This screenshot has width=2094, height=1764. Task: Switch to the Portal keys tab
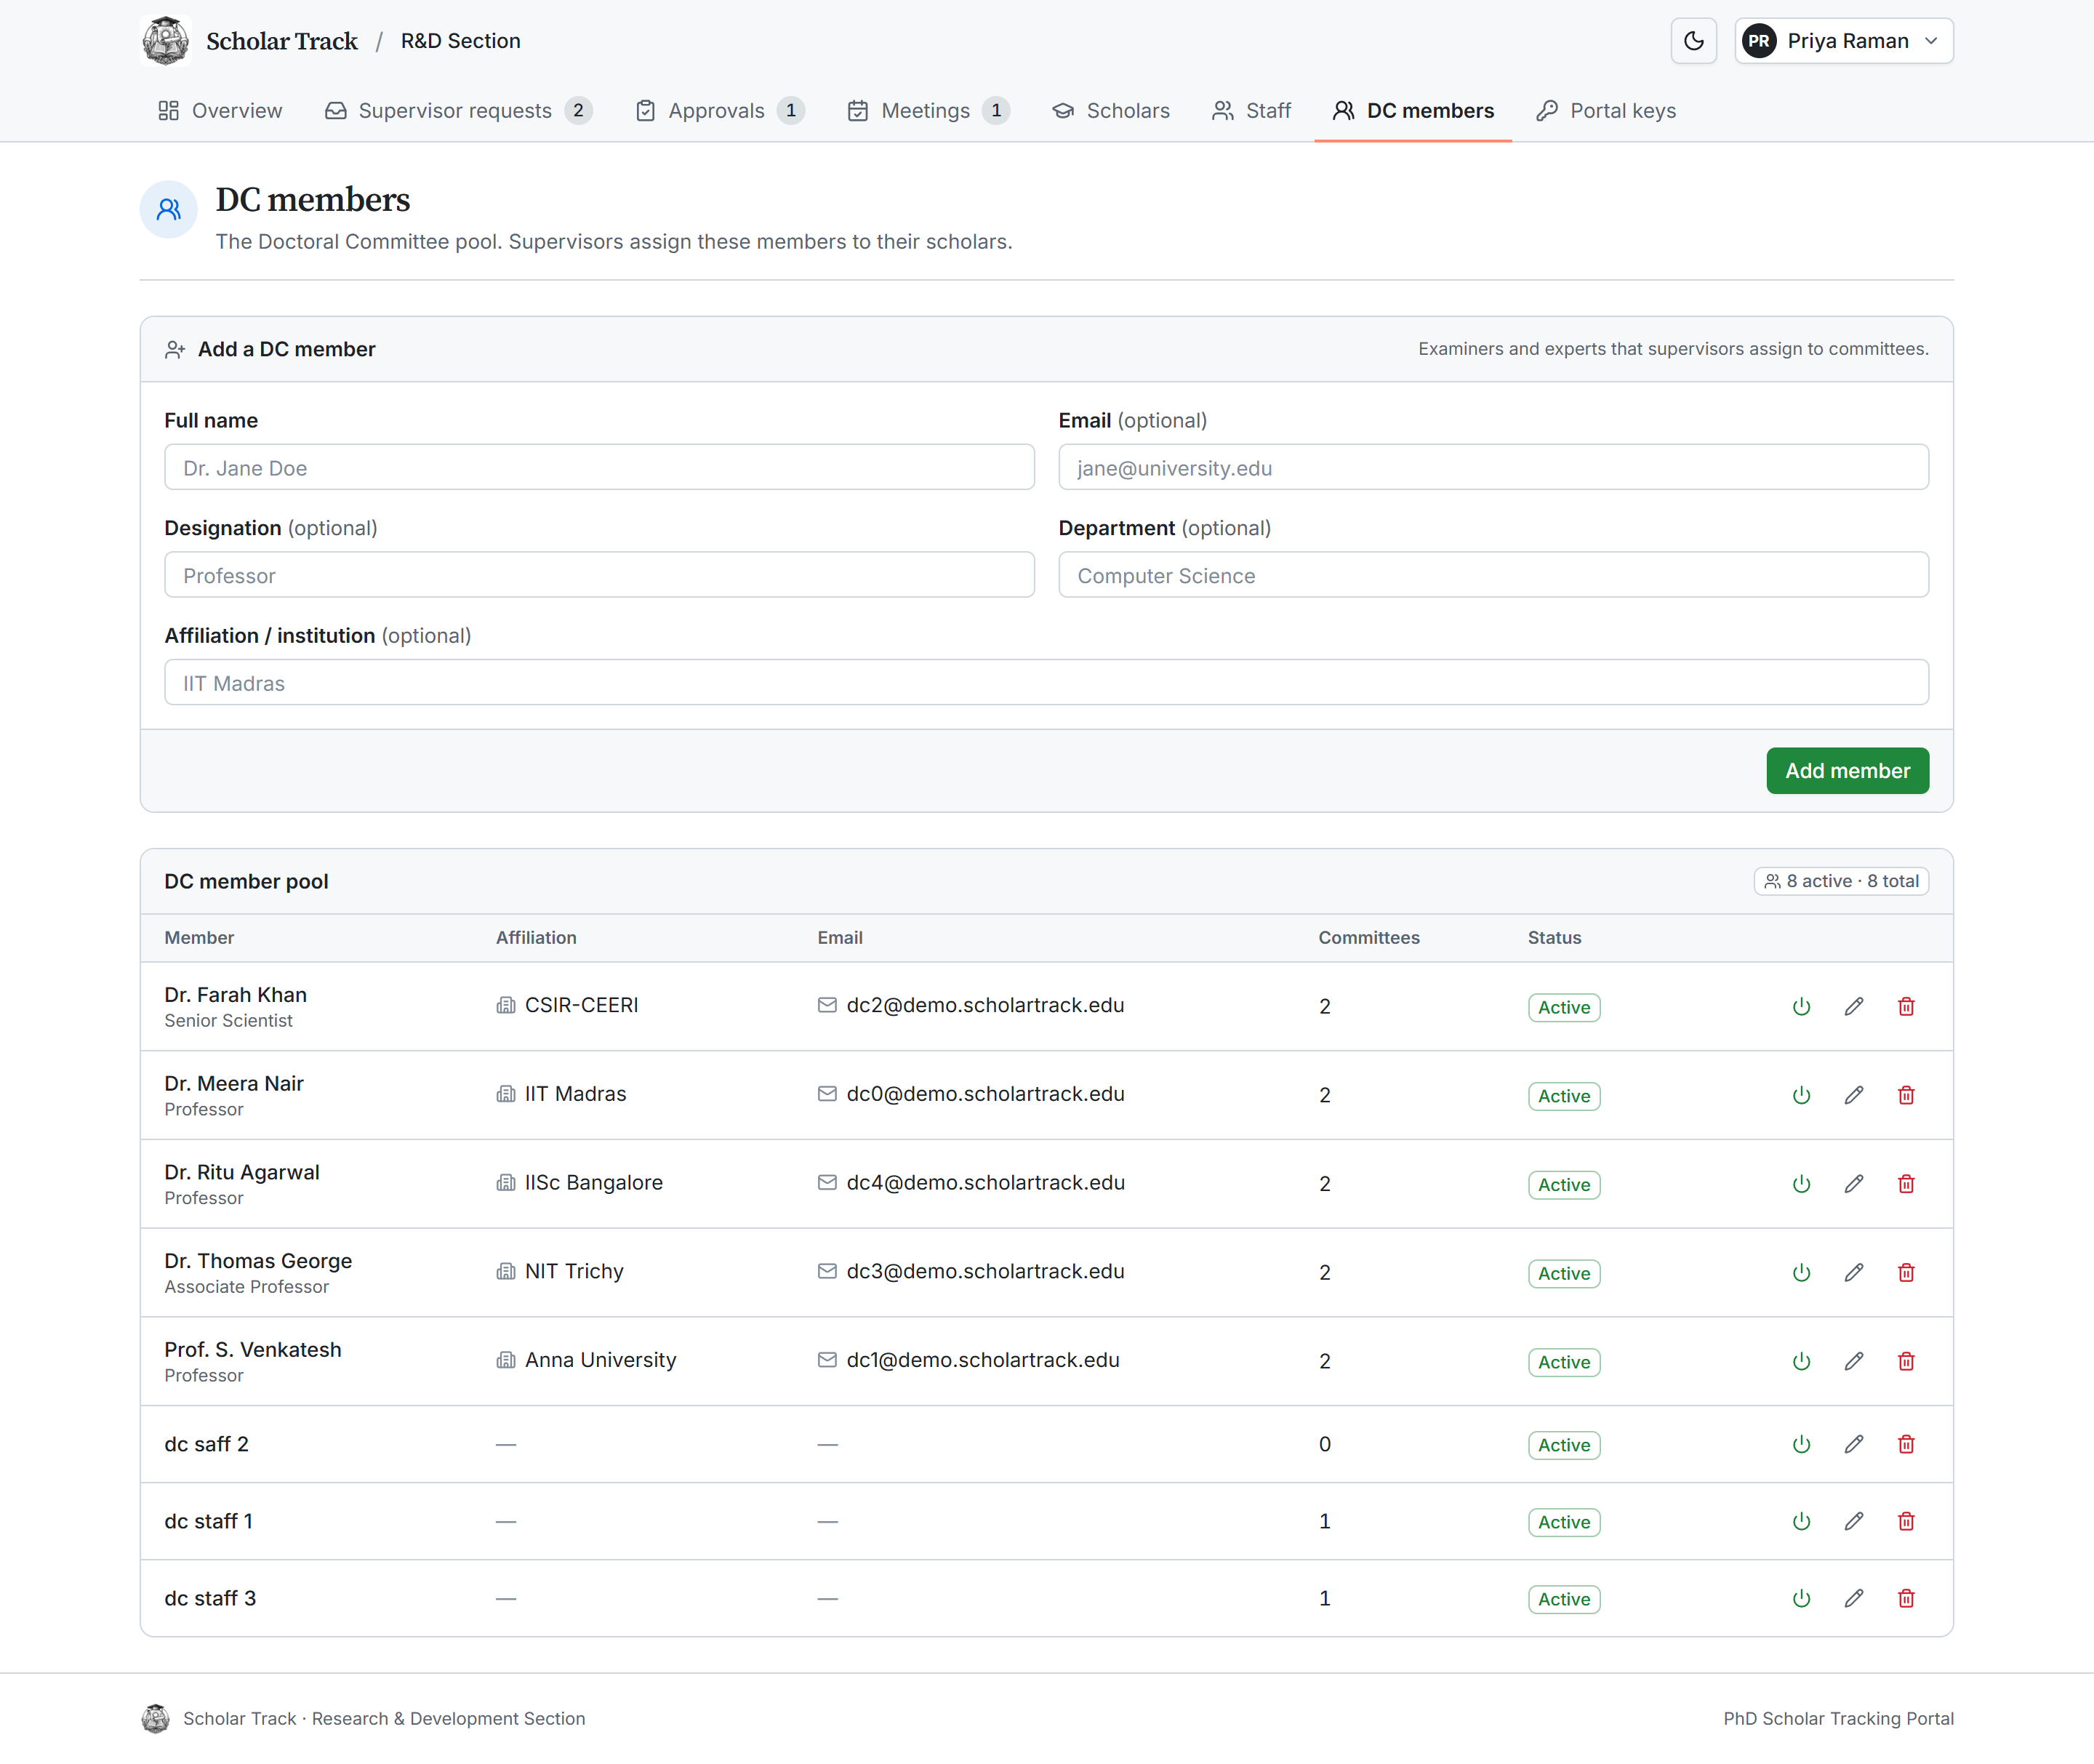[1606, 111]
